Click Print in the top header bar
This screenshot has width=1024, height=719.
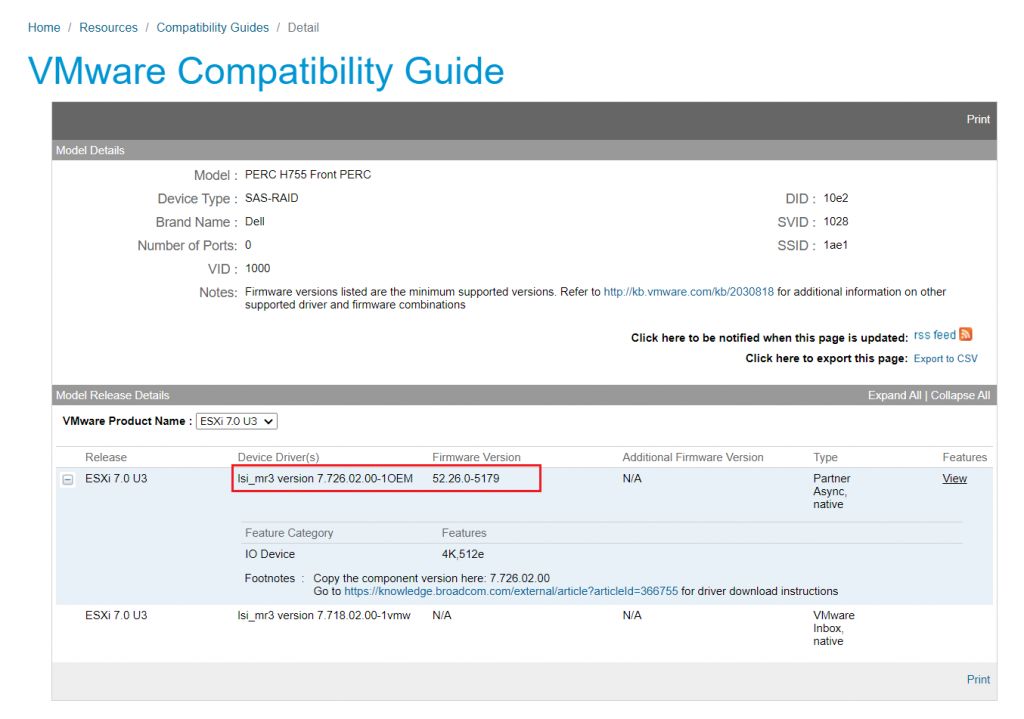(978, 119)
